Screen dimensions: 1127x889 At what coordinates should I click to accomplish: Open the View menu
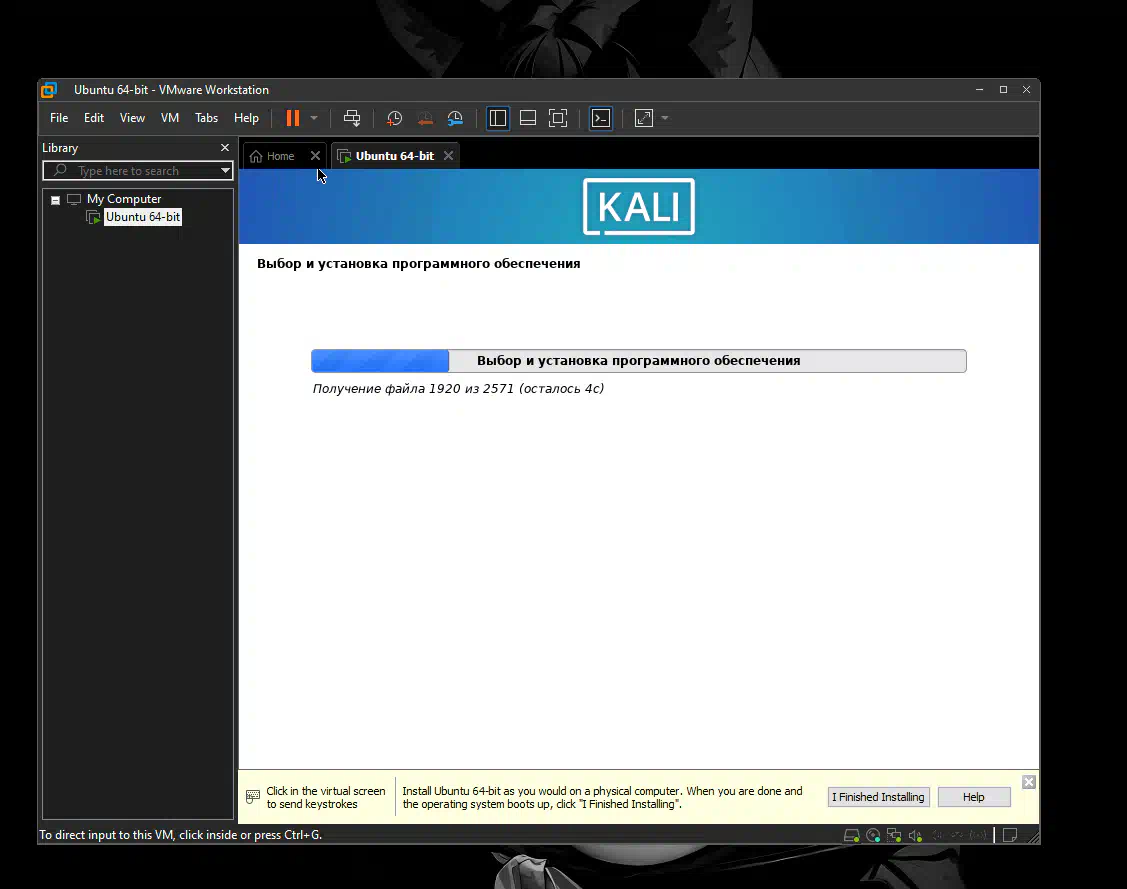coord(132,118)
